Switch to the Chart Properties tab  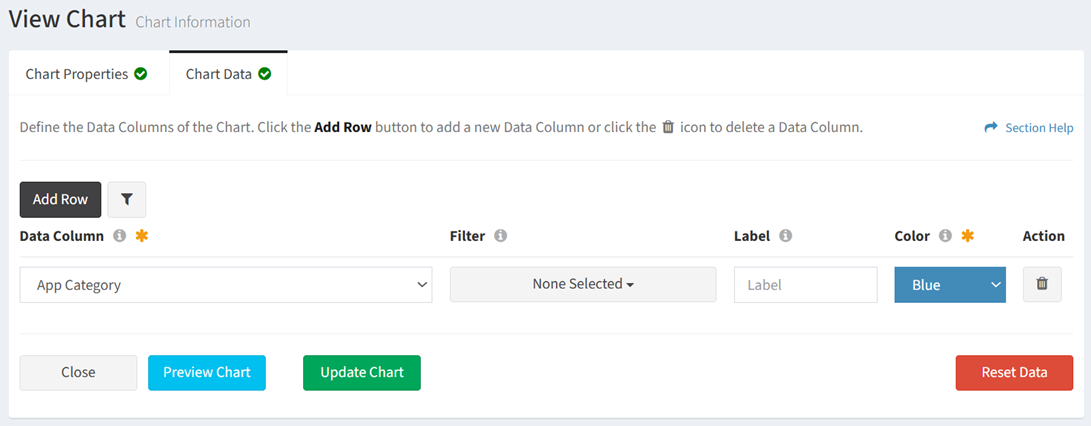pos(86,74)
